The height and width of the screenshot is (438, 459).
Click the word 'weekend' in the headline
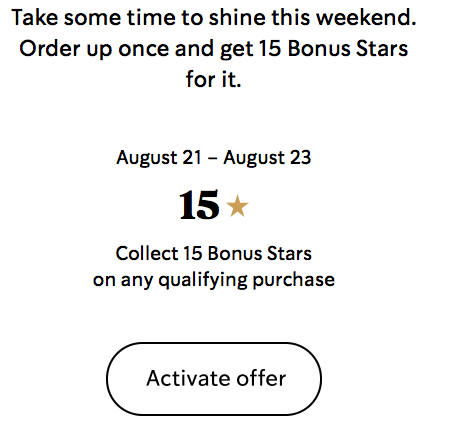(x=366, y=17)
